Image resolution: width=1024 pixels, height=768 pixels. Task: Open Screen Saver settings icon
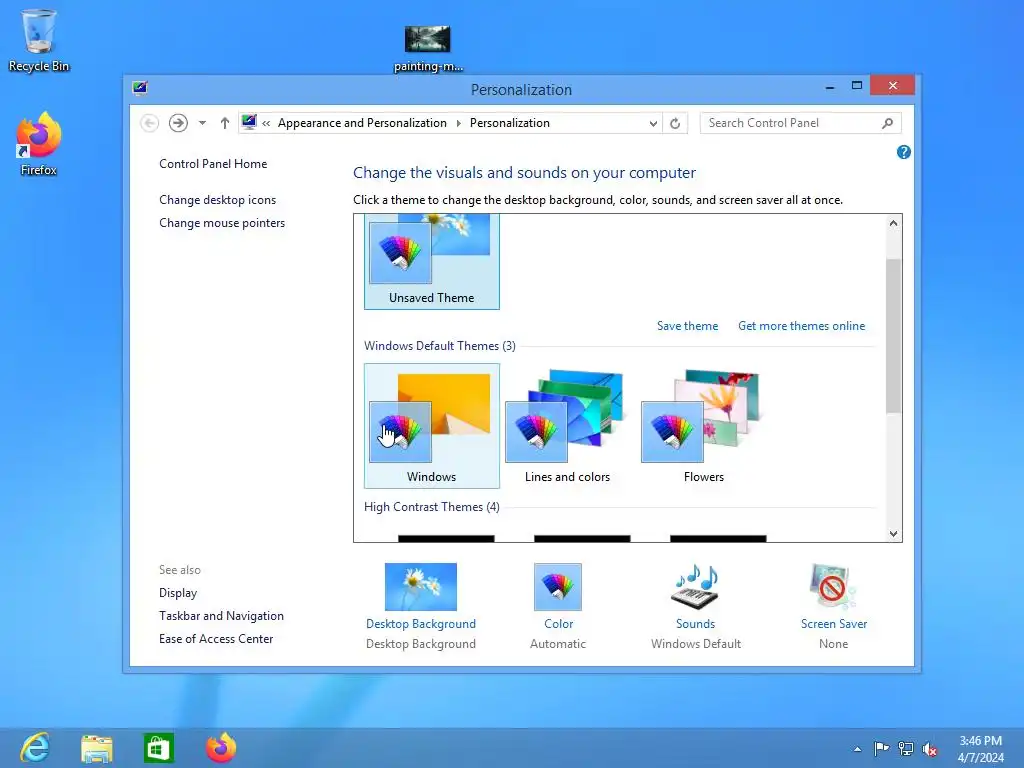pos(833,586)
